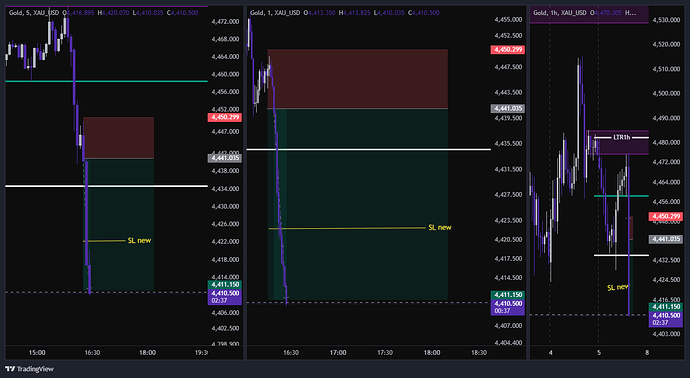Select the SL new label on the 1-minute chart

tap(440, 228)
